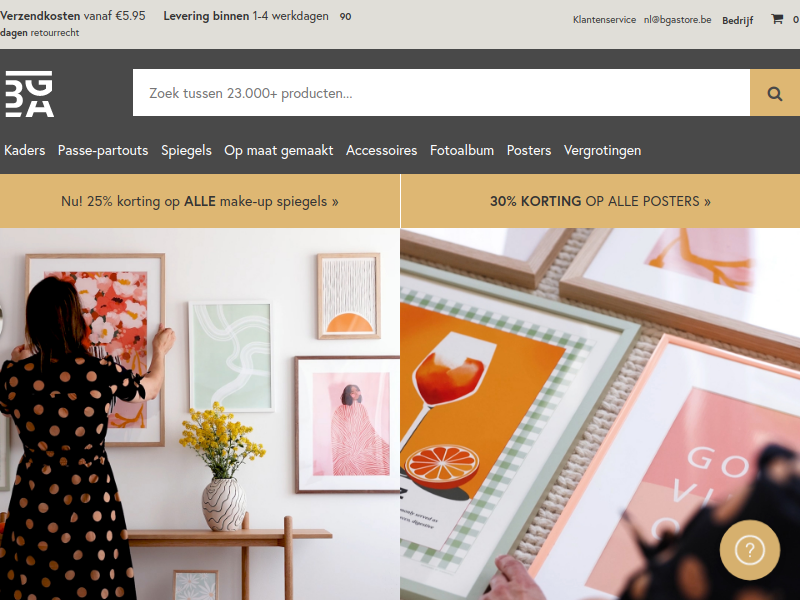Click the magnifier search button
The height and width of the screenshot is (600, 800).
click(x=774, y=93)
